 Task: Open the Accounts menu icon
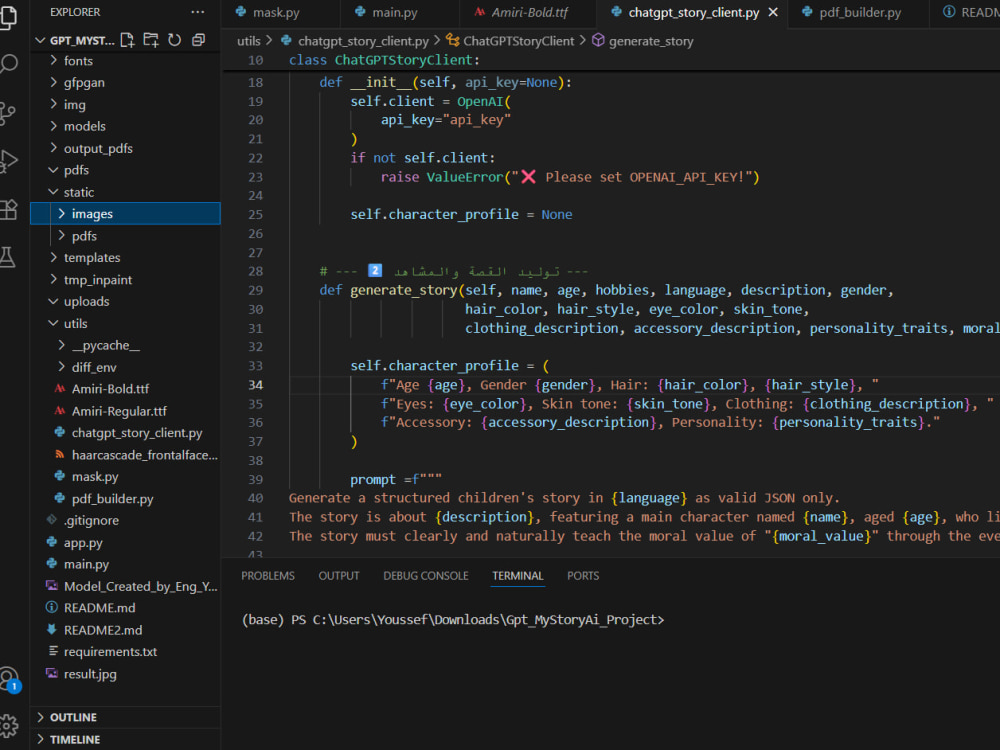click(10, 680)
